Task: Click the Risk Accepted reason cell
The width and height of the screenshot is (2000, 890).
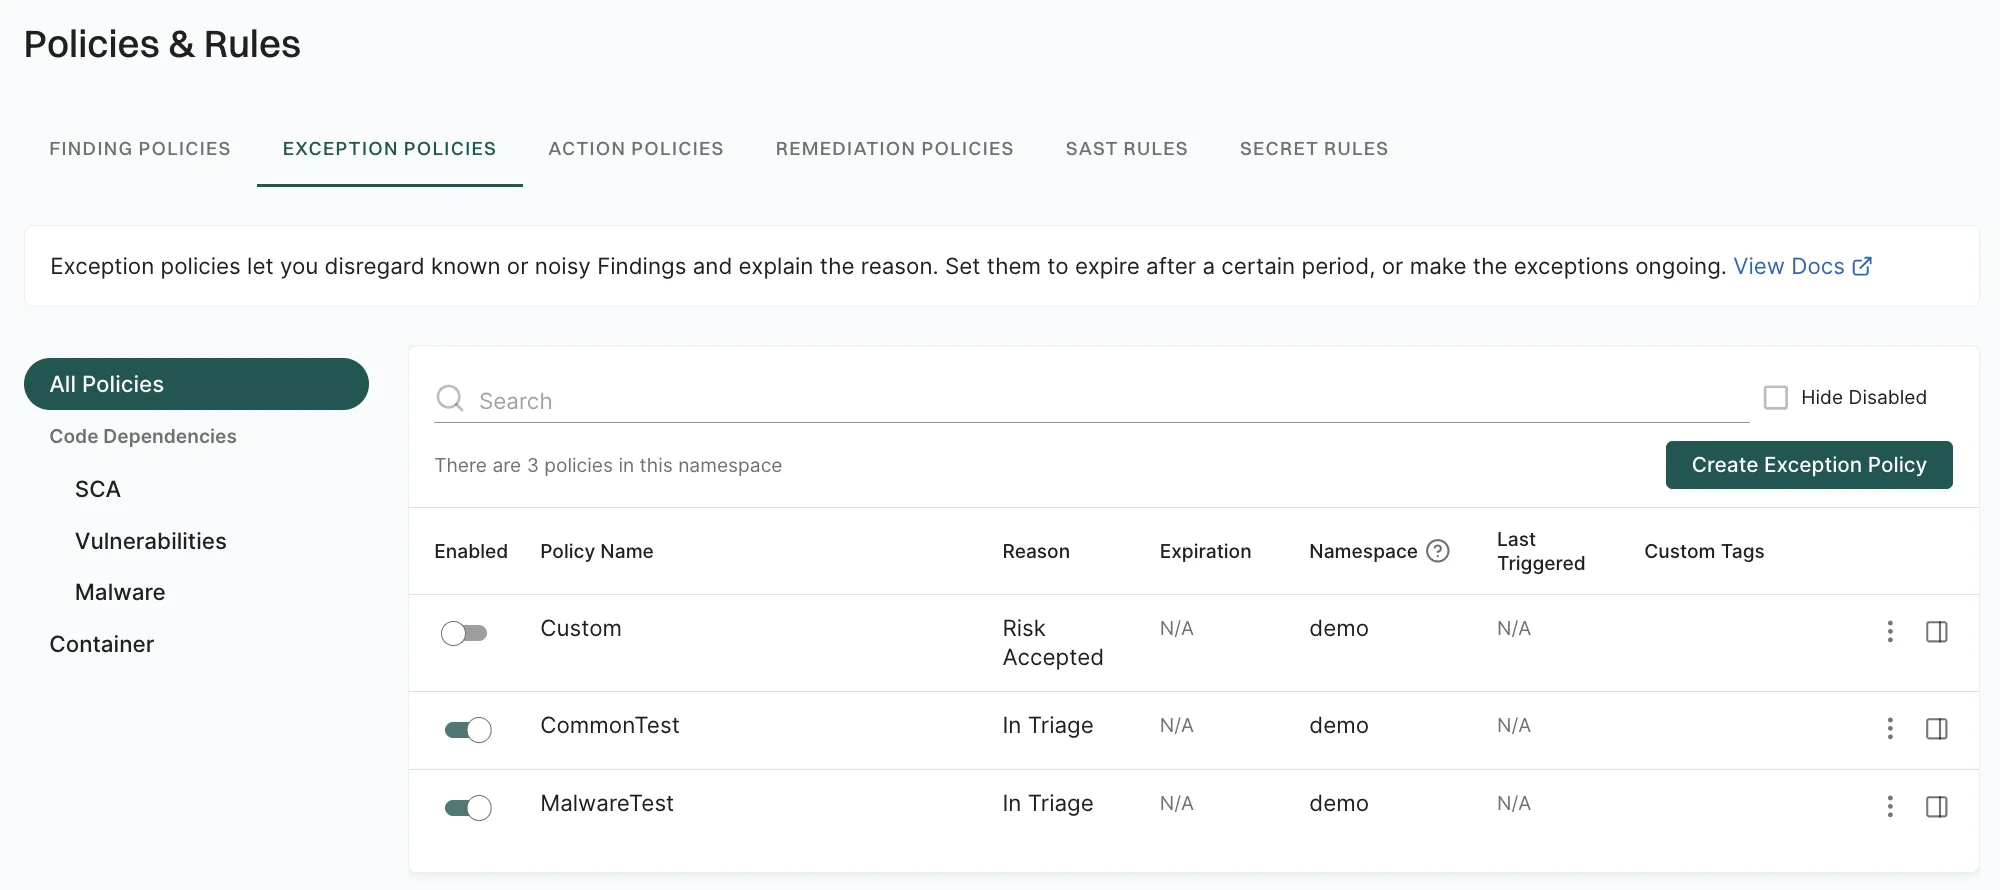Action: coord(1053,643)
